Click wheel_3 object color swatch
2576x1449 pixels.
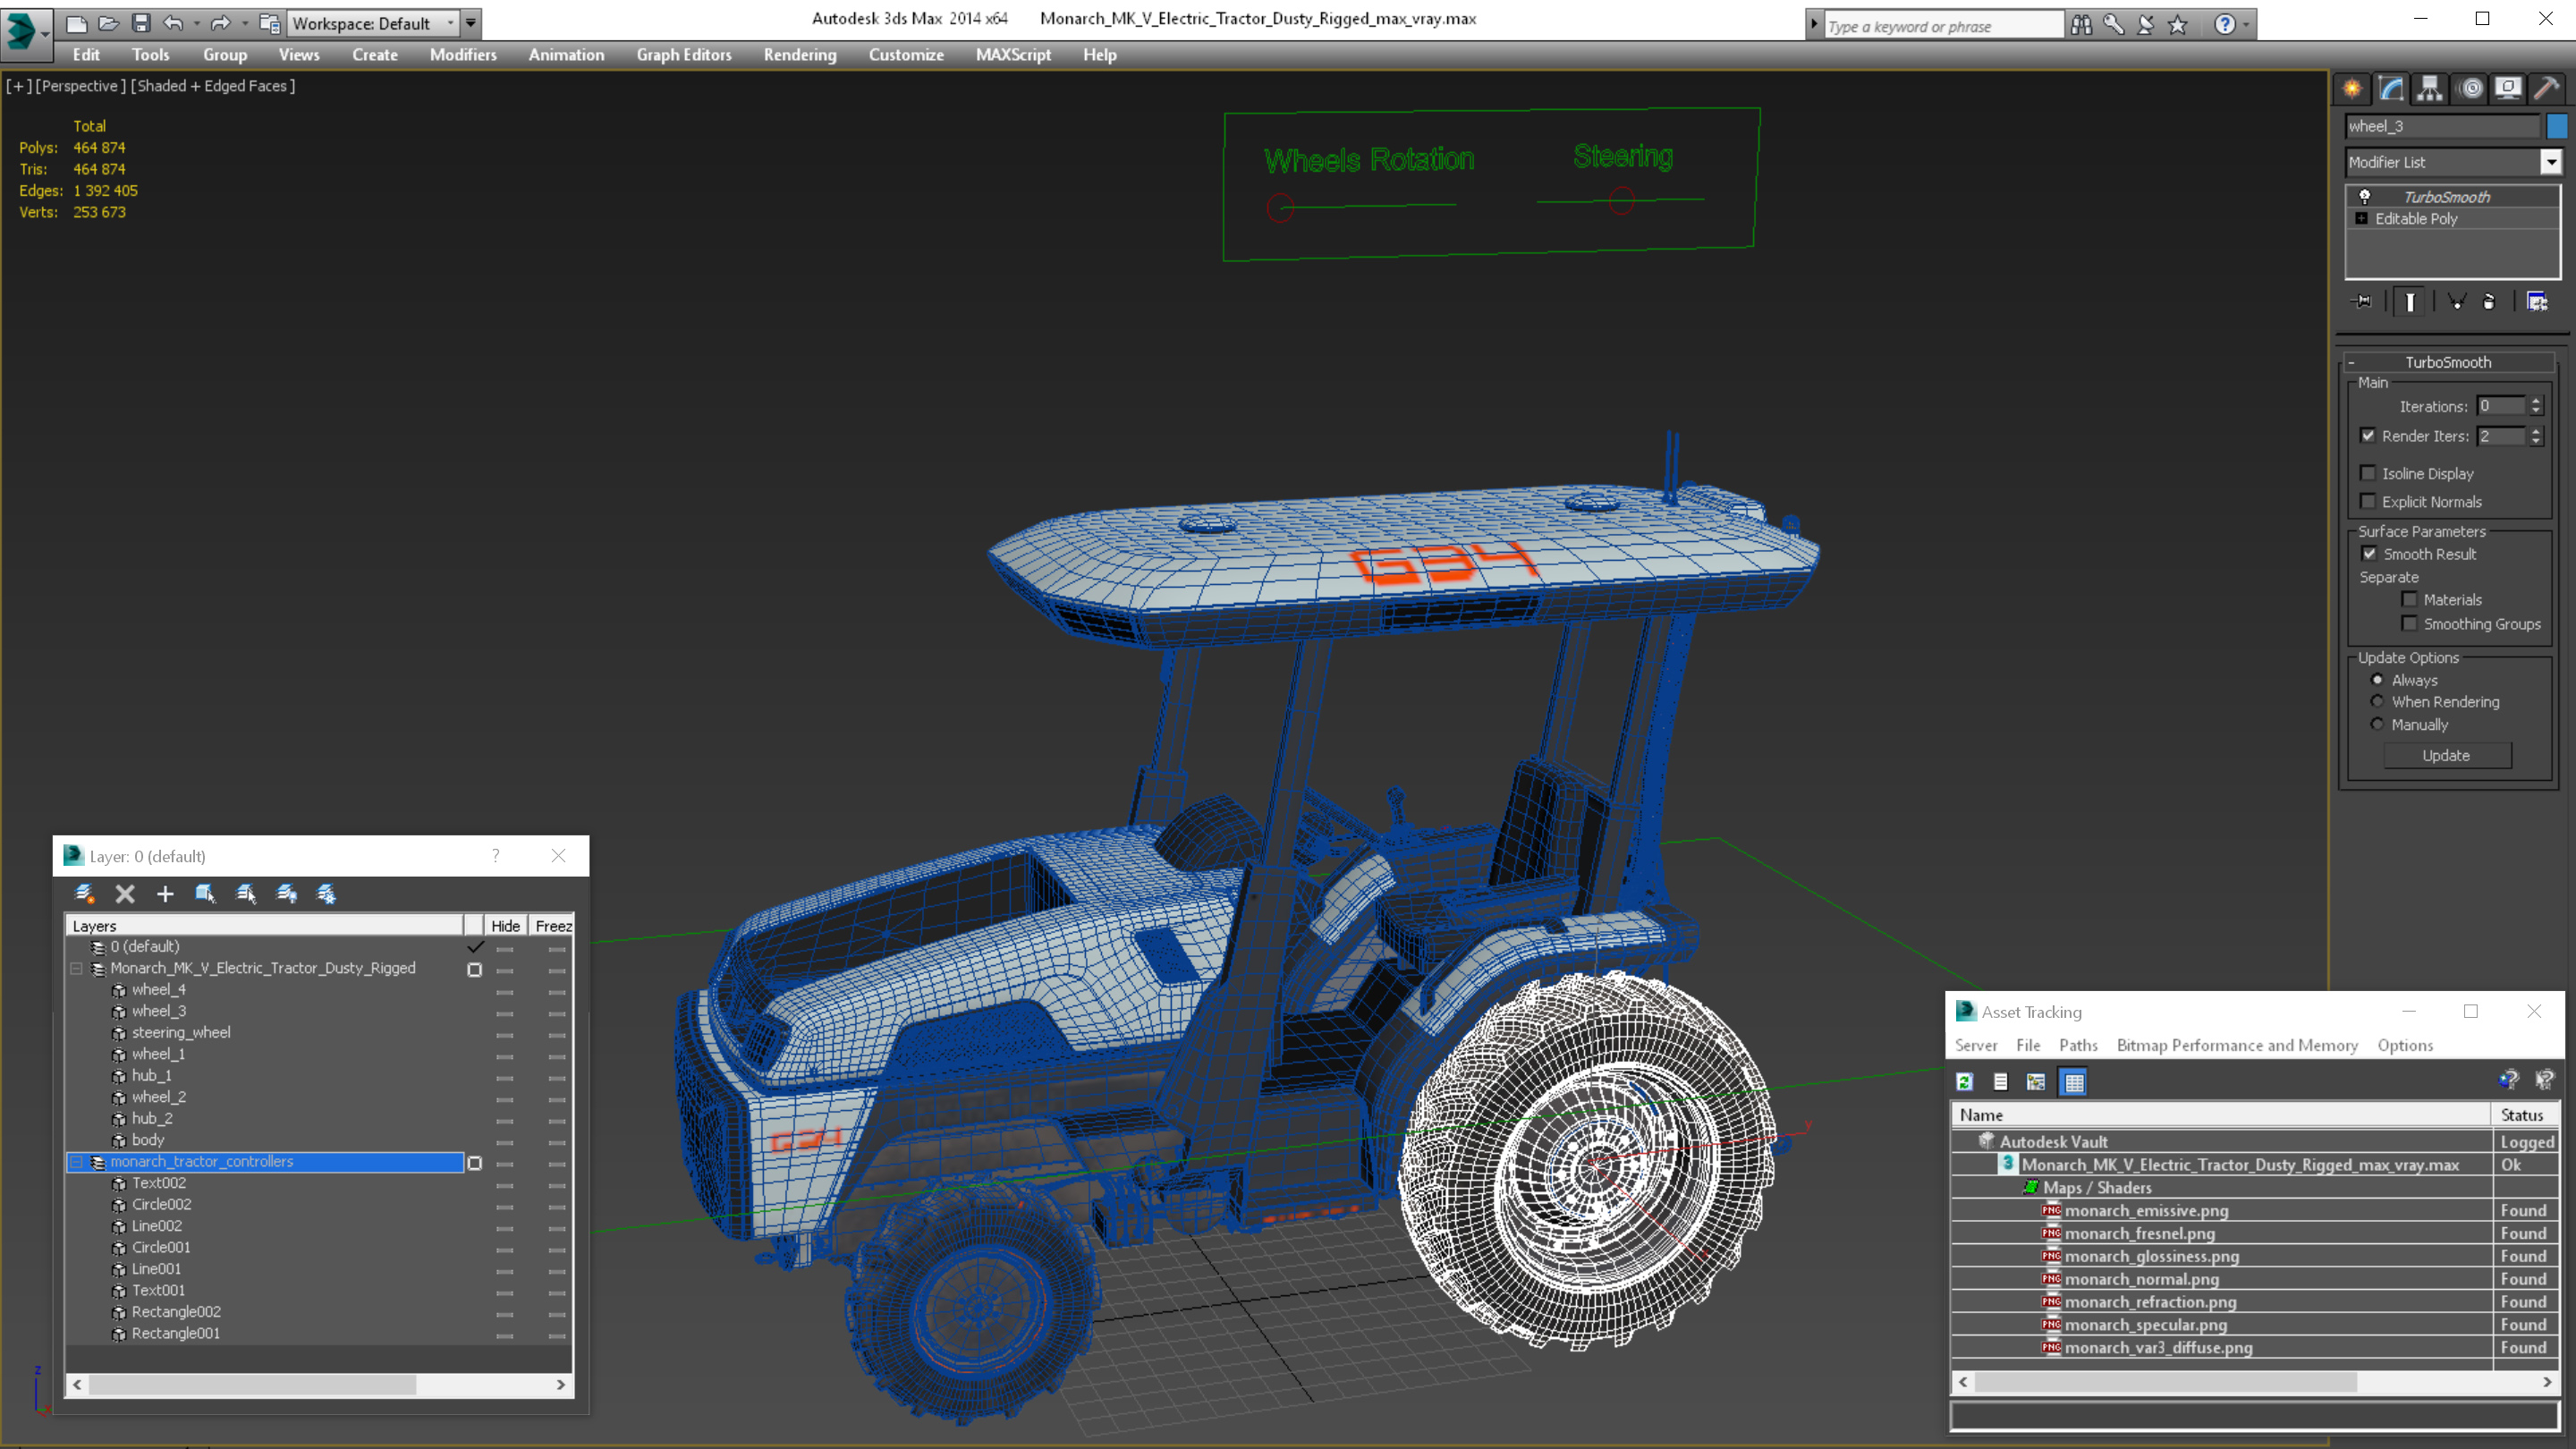click(2556, 126)
